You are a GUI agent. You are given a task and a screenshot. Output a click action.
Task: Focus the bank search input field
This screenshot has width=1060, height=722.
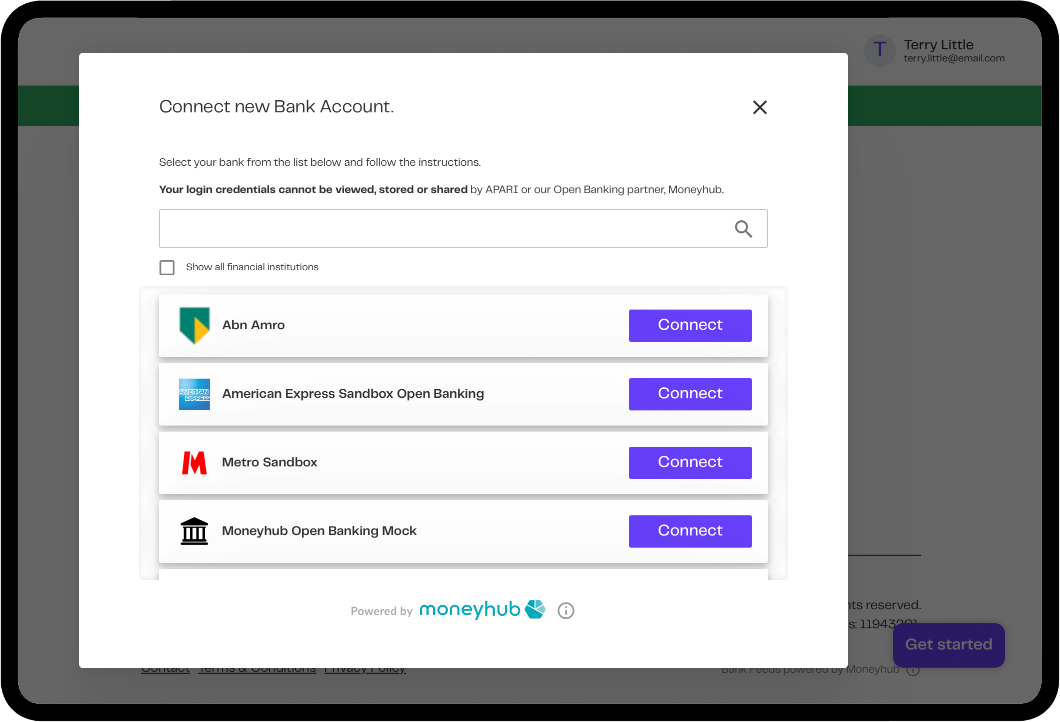click(x=463, y=228)
